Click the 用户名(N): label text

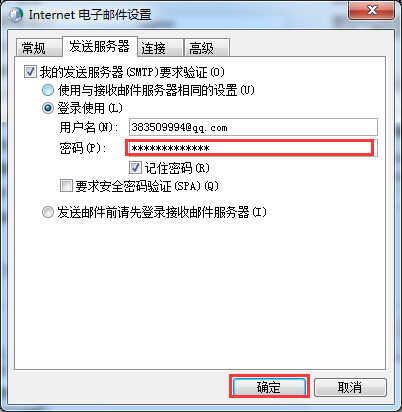(89, 127)
